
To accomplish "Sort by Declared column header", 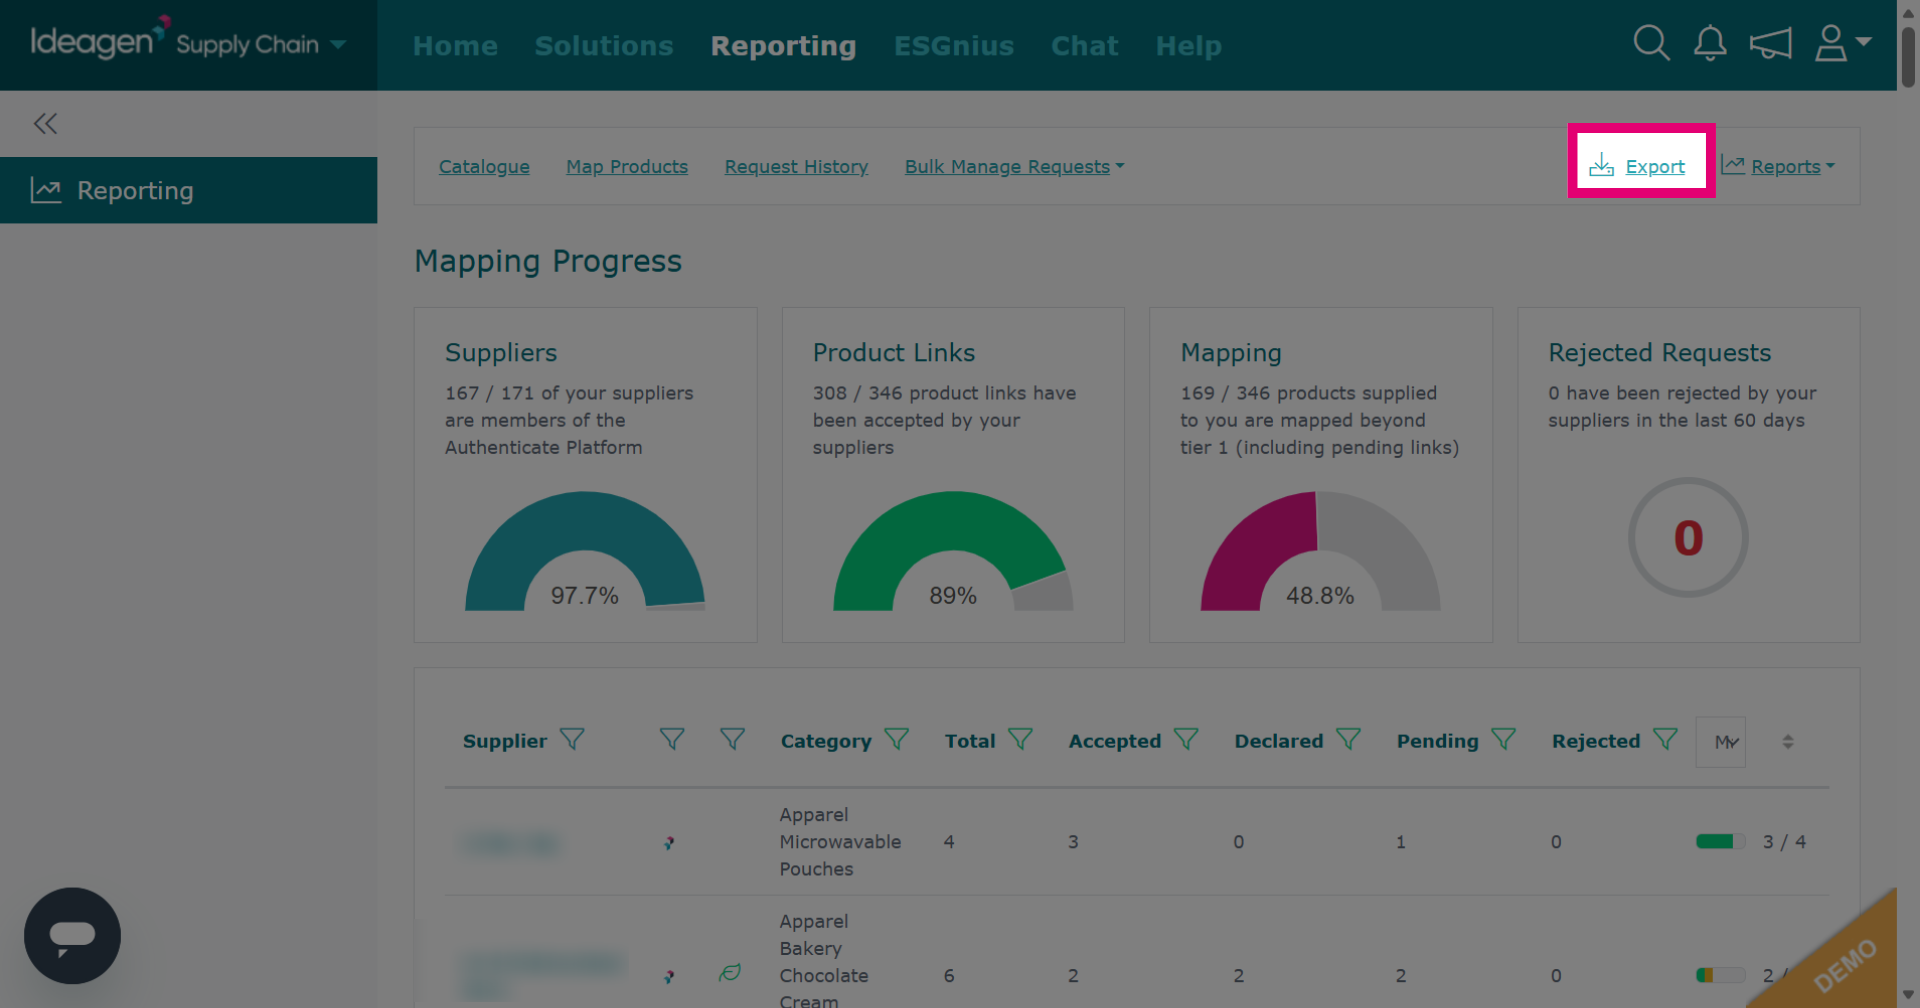I will click(x=1278, y=741).
